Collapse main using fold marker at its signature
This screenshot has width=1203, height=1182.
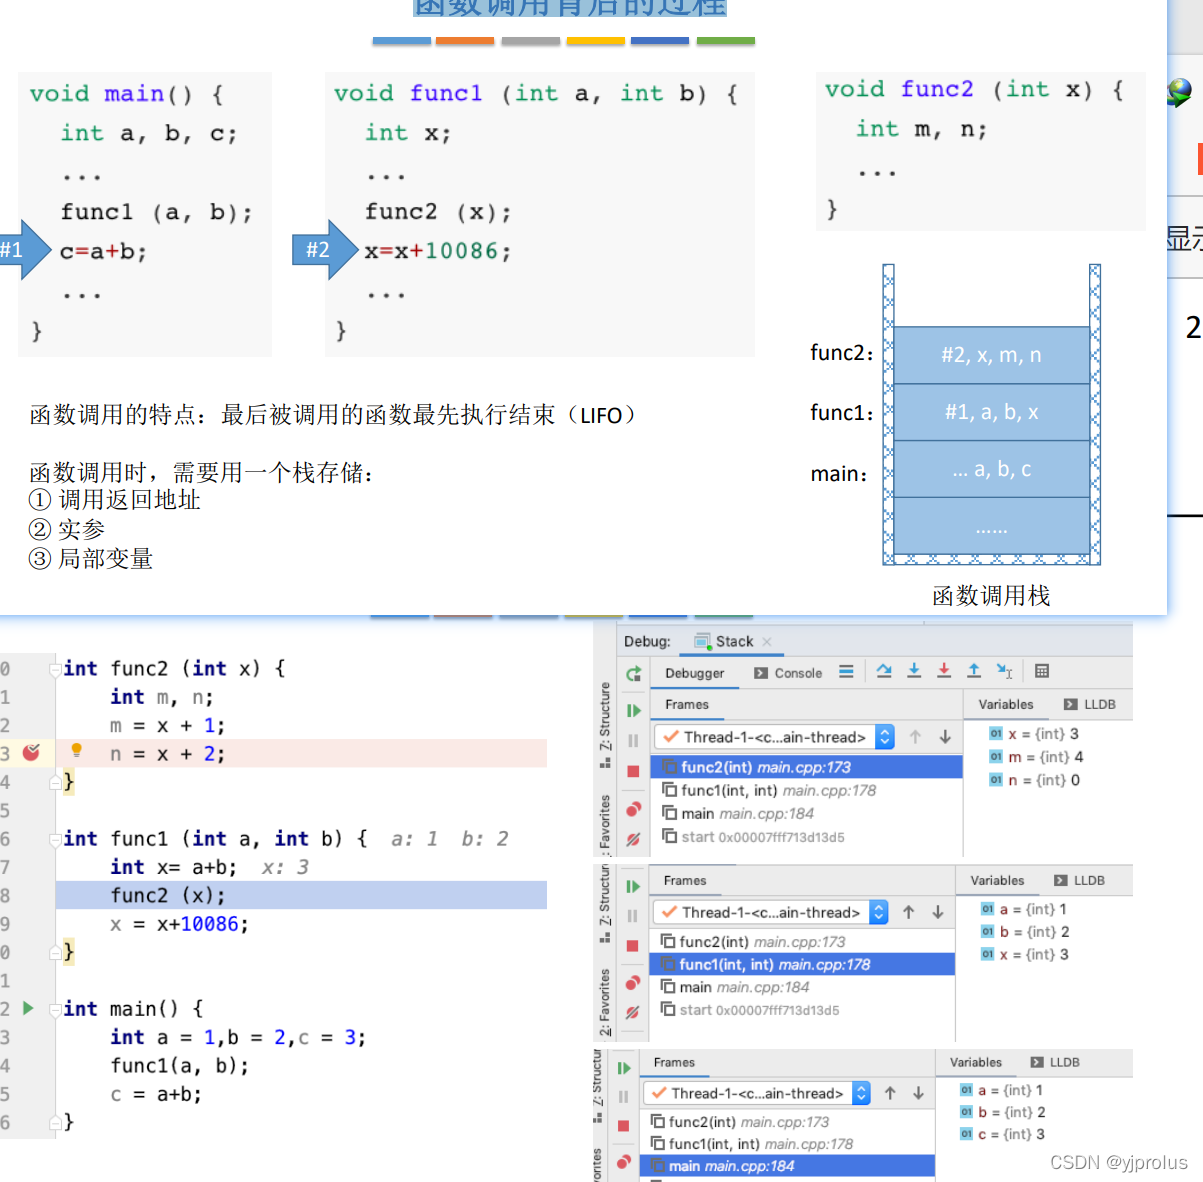point(56,1009)
